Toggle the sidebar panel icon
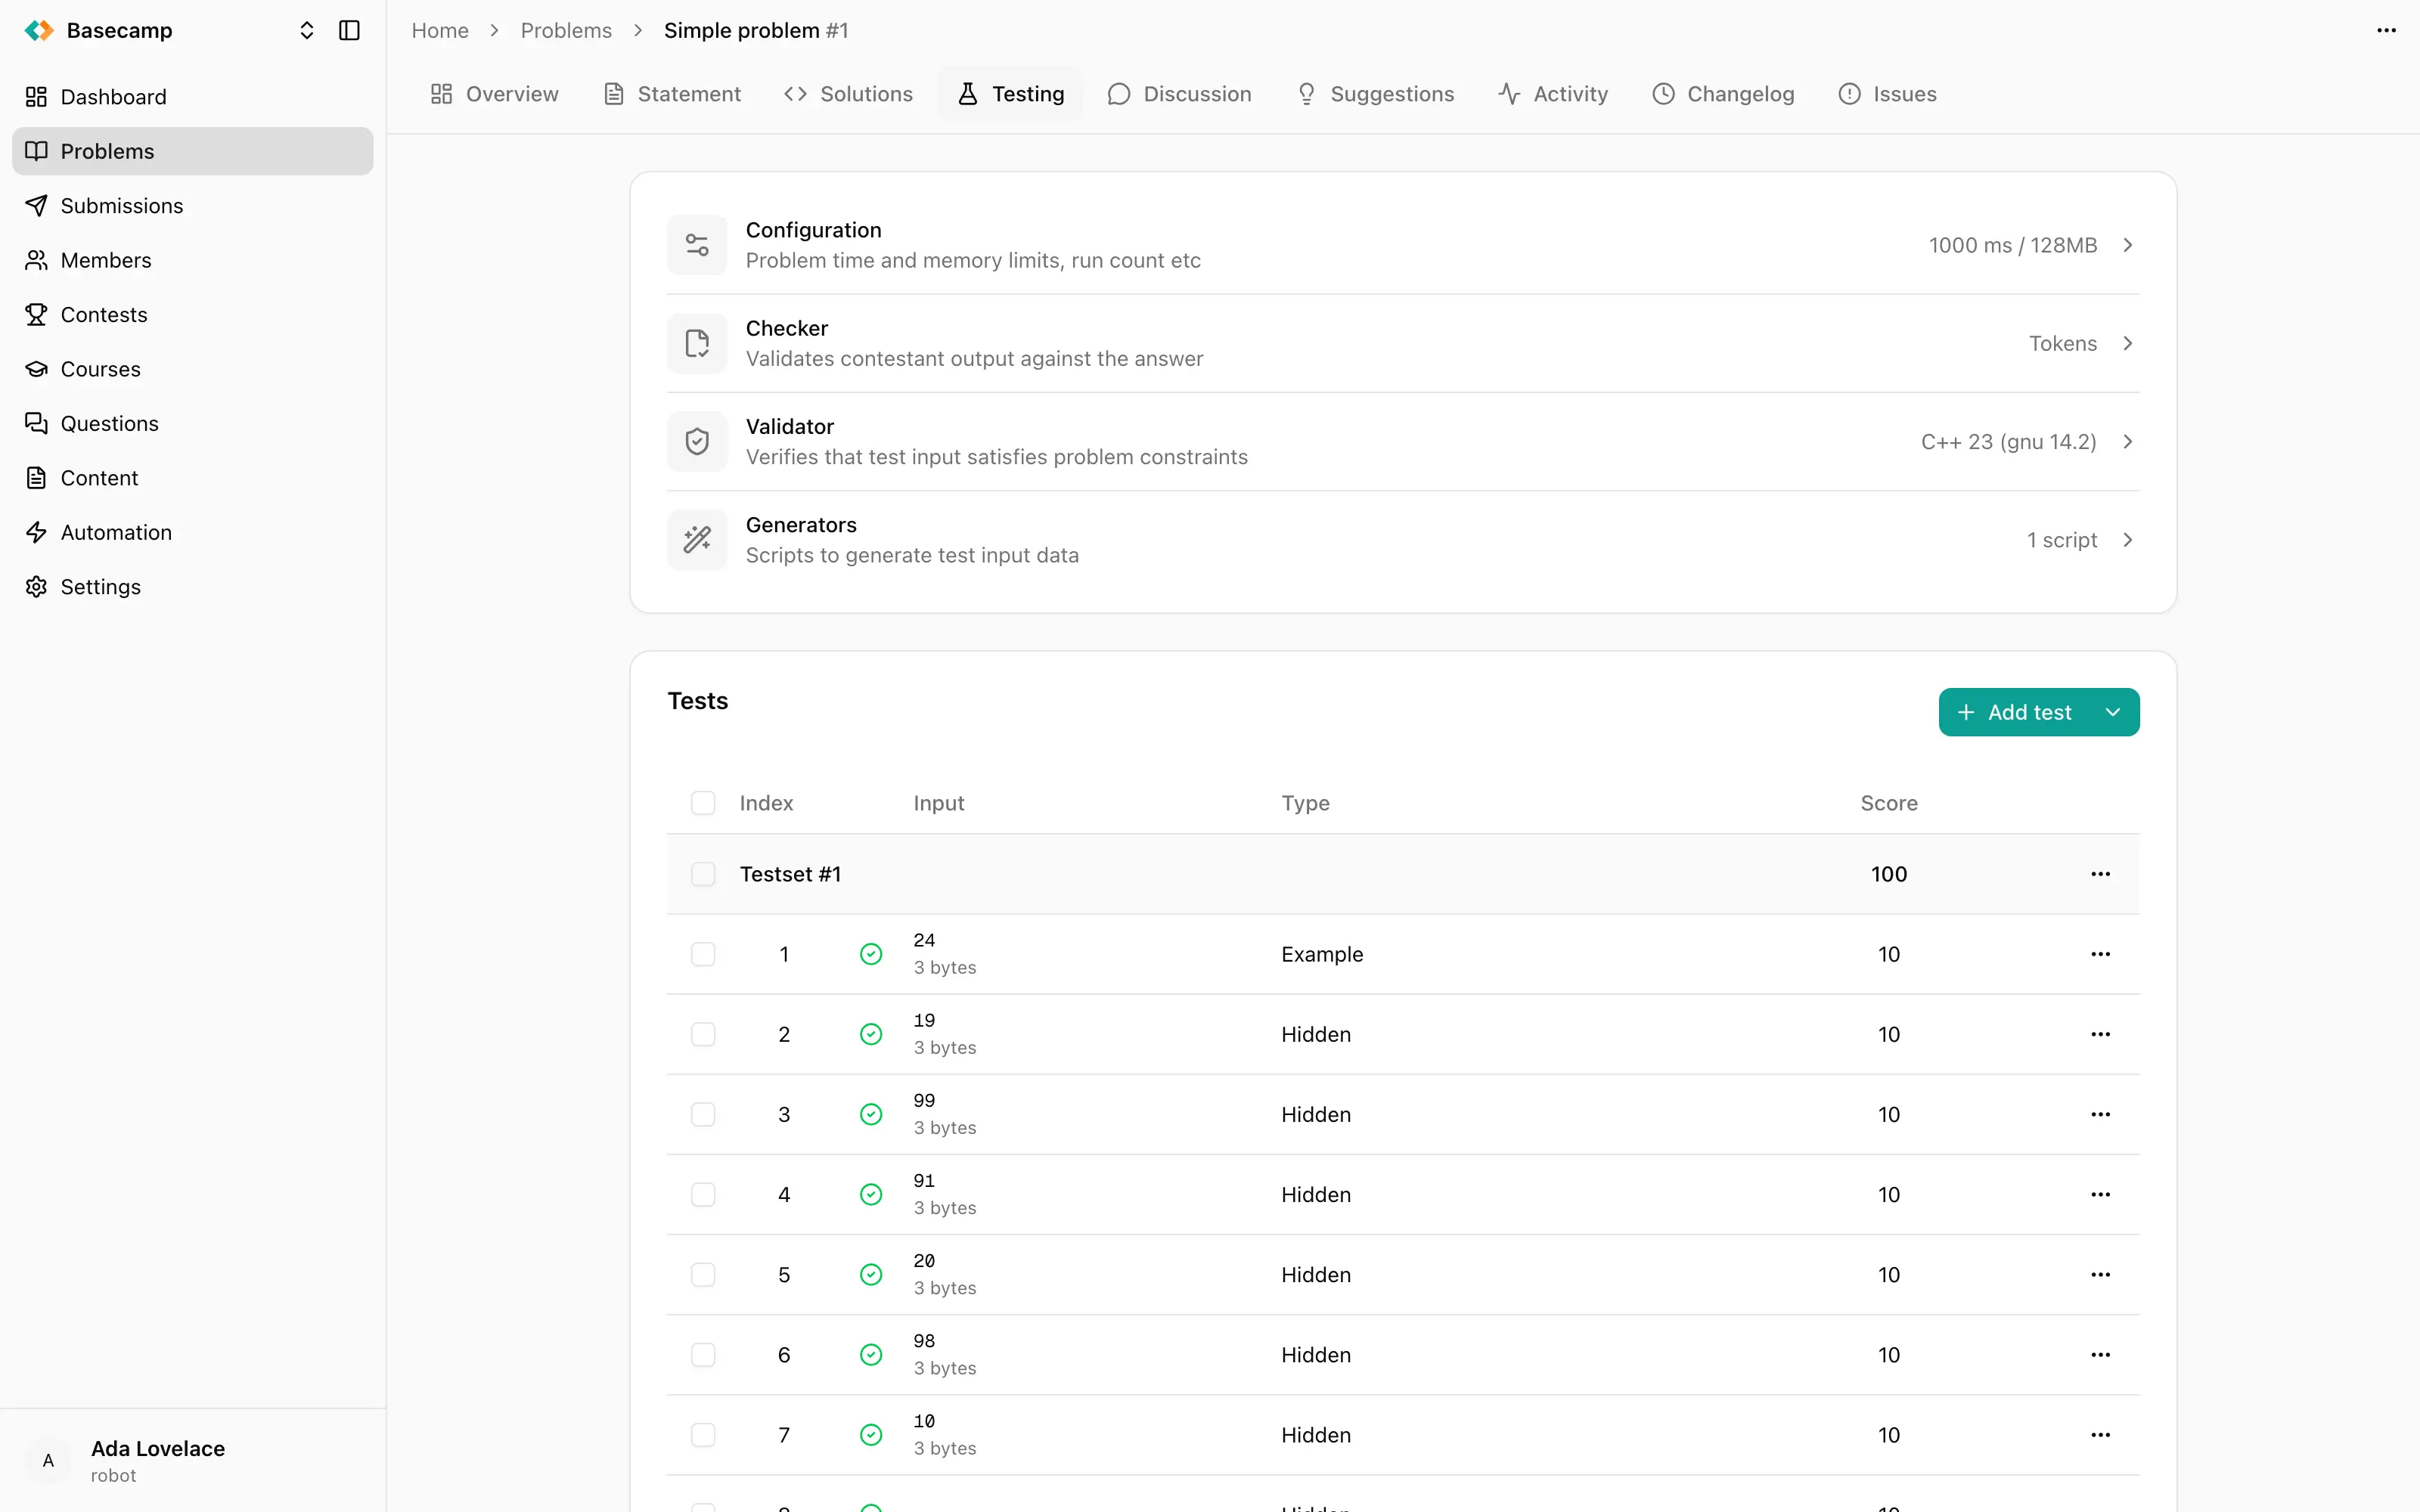The height and width of the screenshot is (1512, 2420). point(349,30)
